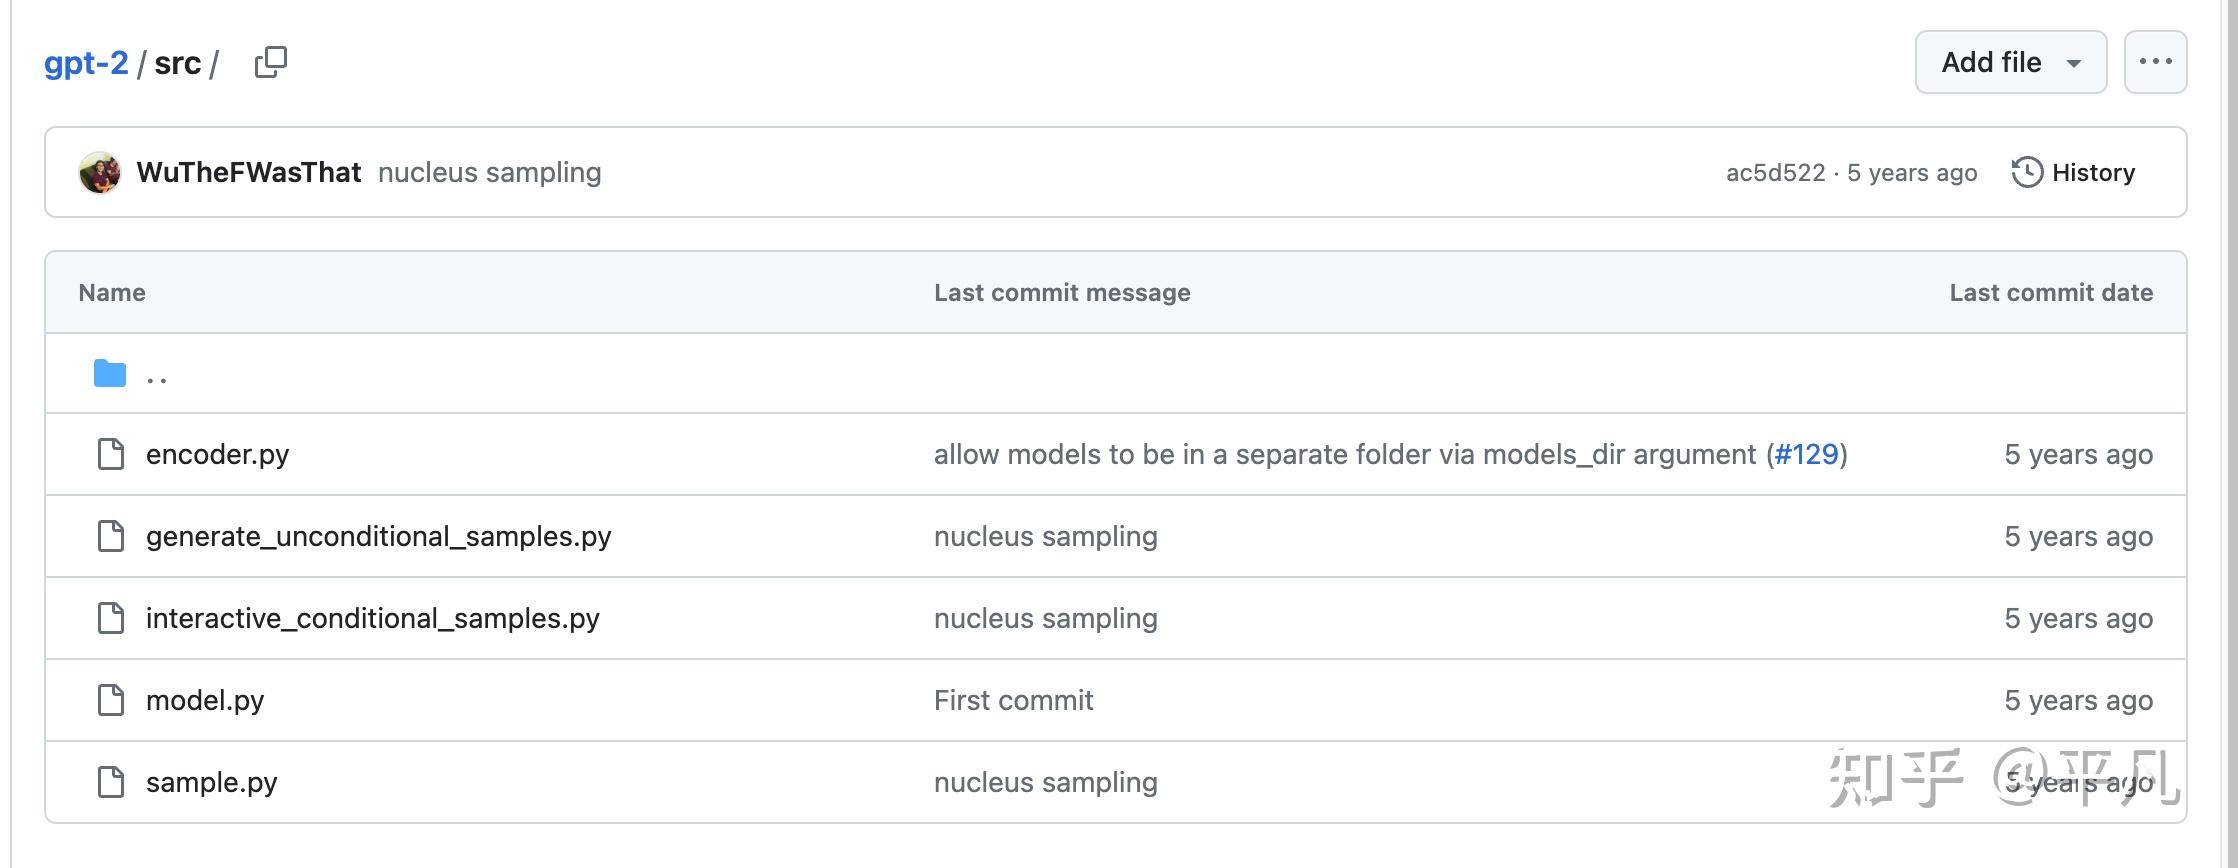Open the WuTheFWasThat user profile
This screenshot has width=2238, height=868.
[249, 172]
